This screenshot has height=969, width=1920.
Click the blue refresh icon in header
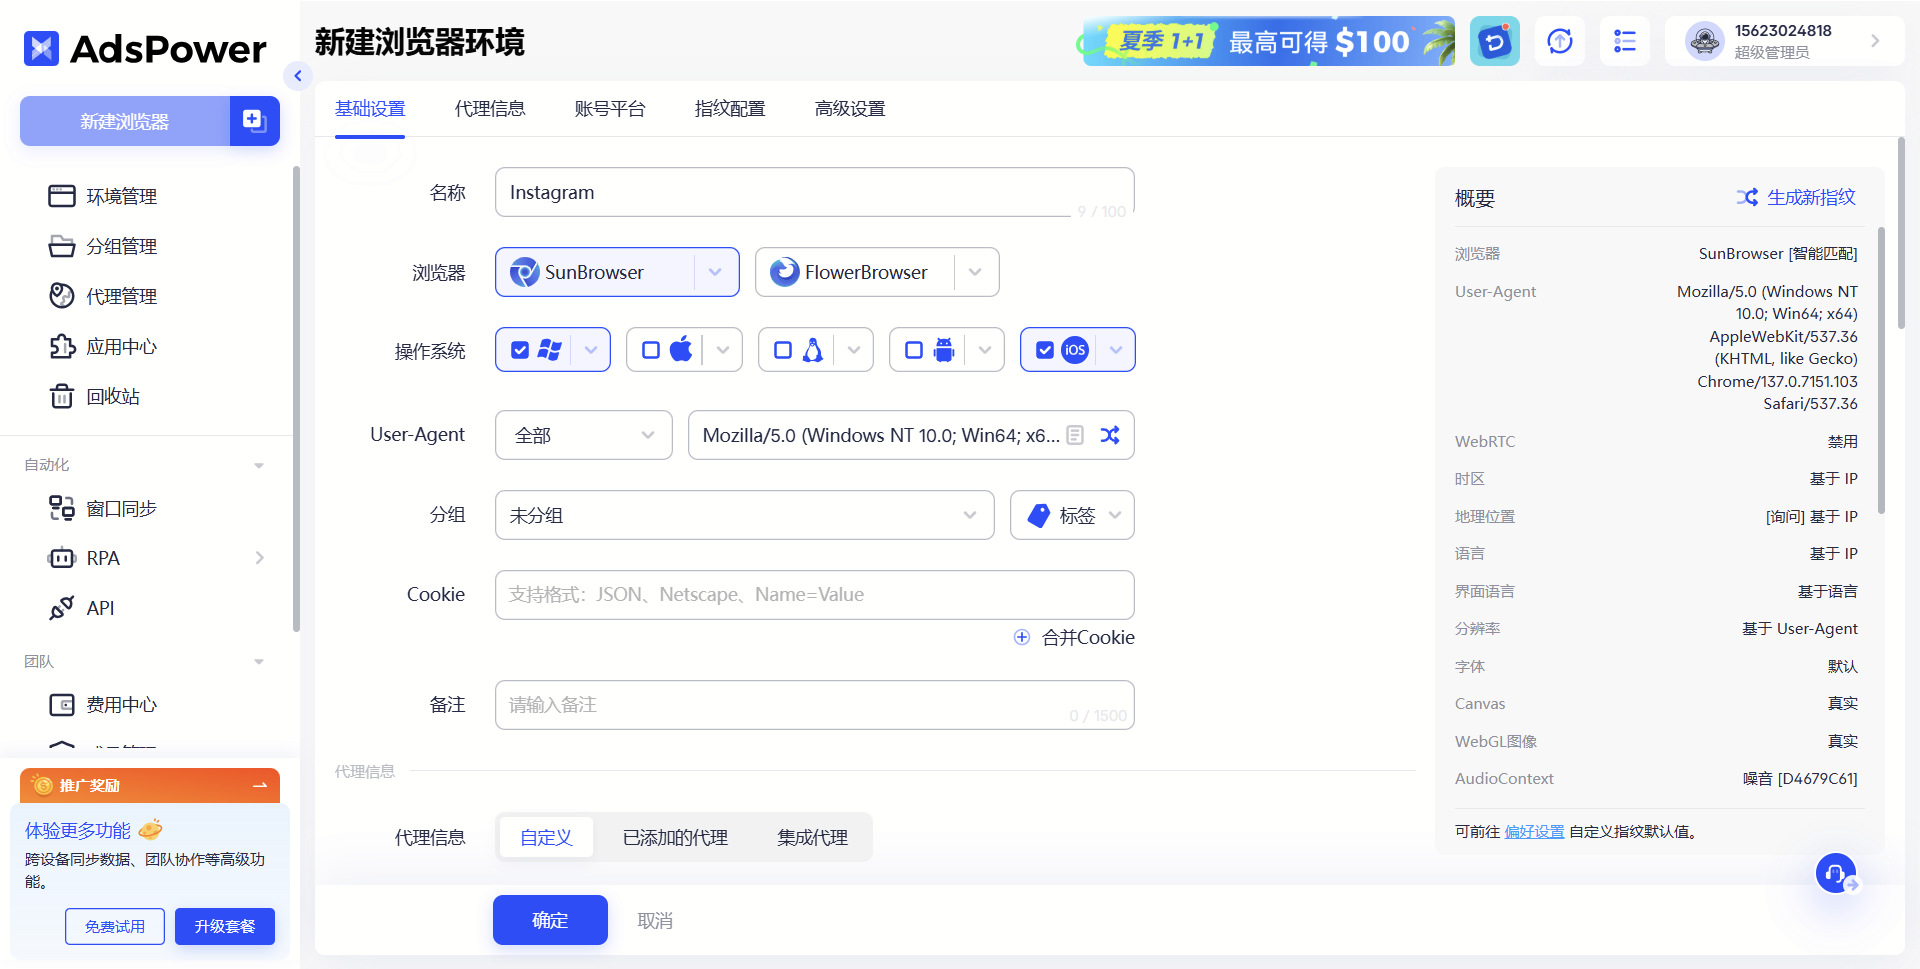pyautogui.click(x=1494, y=41)
